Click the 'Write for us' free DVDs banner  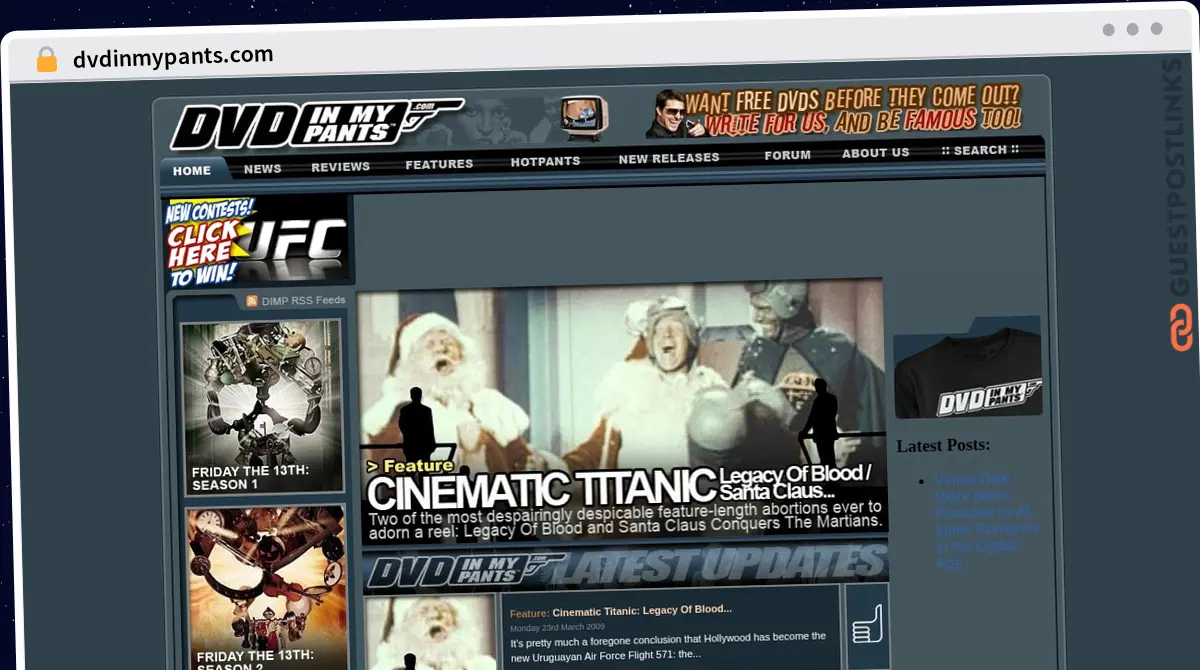click(834, 110)
